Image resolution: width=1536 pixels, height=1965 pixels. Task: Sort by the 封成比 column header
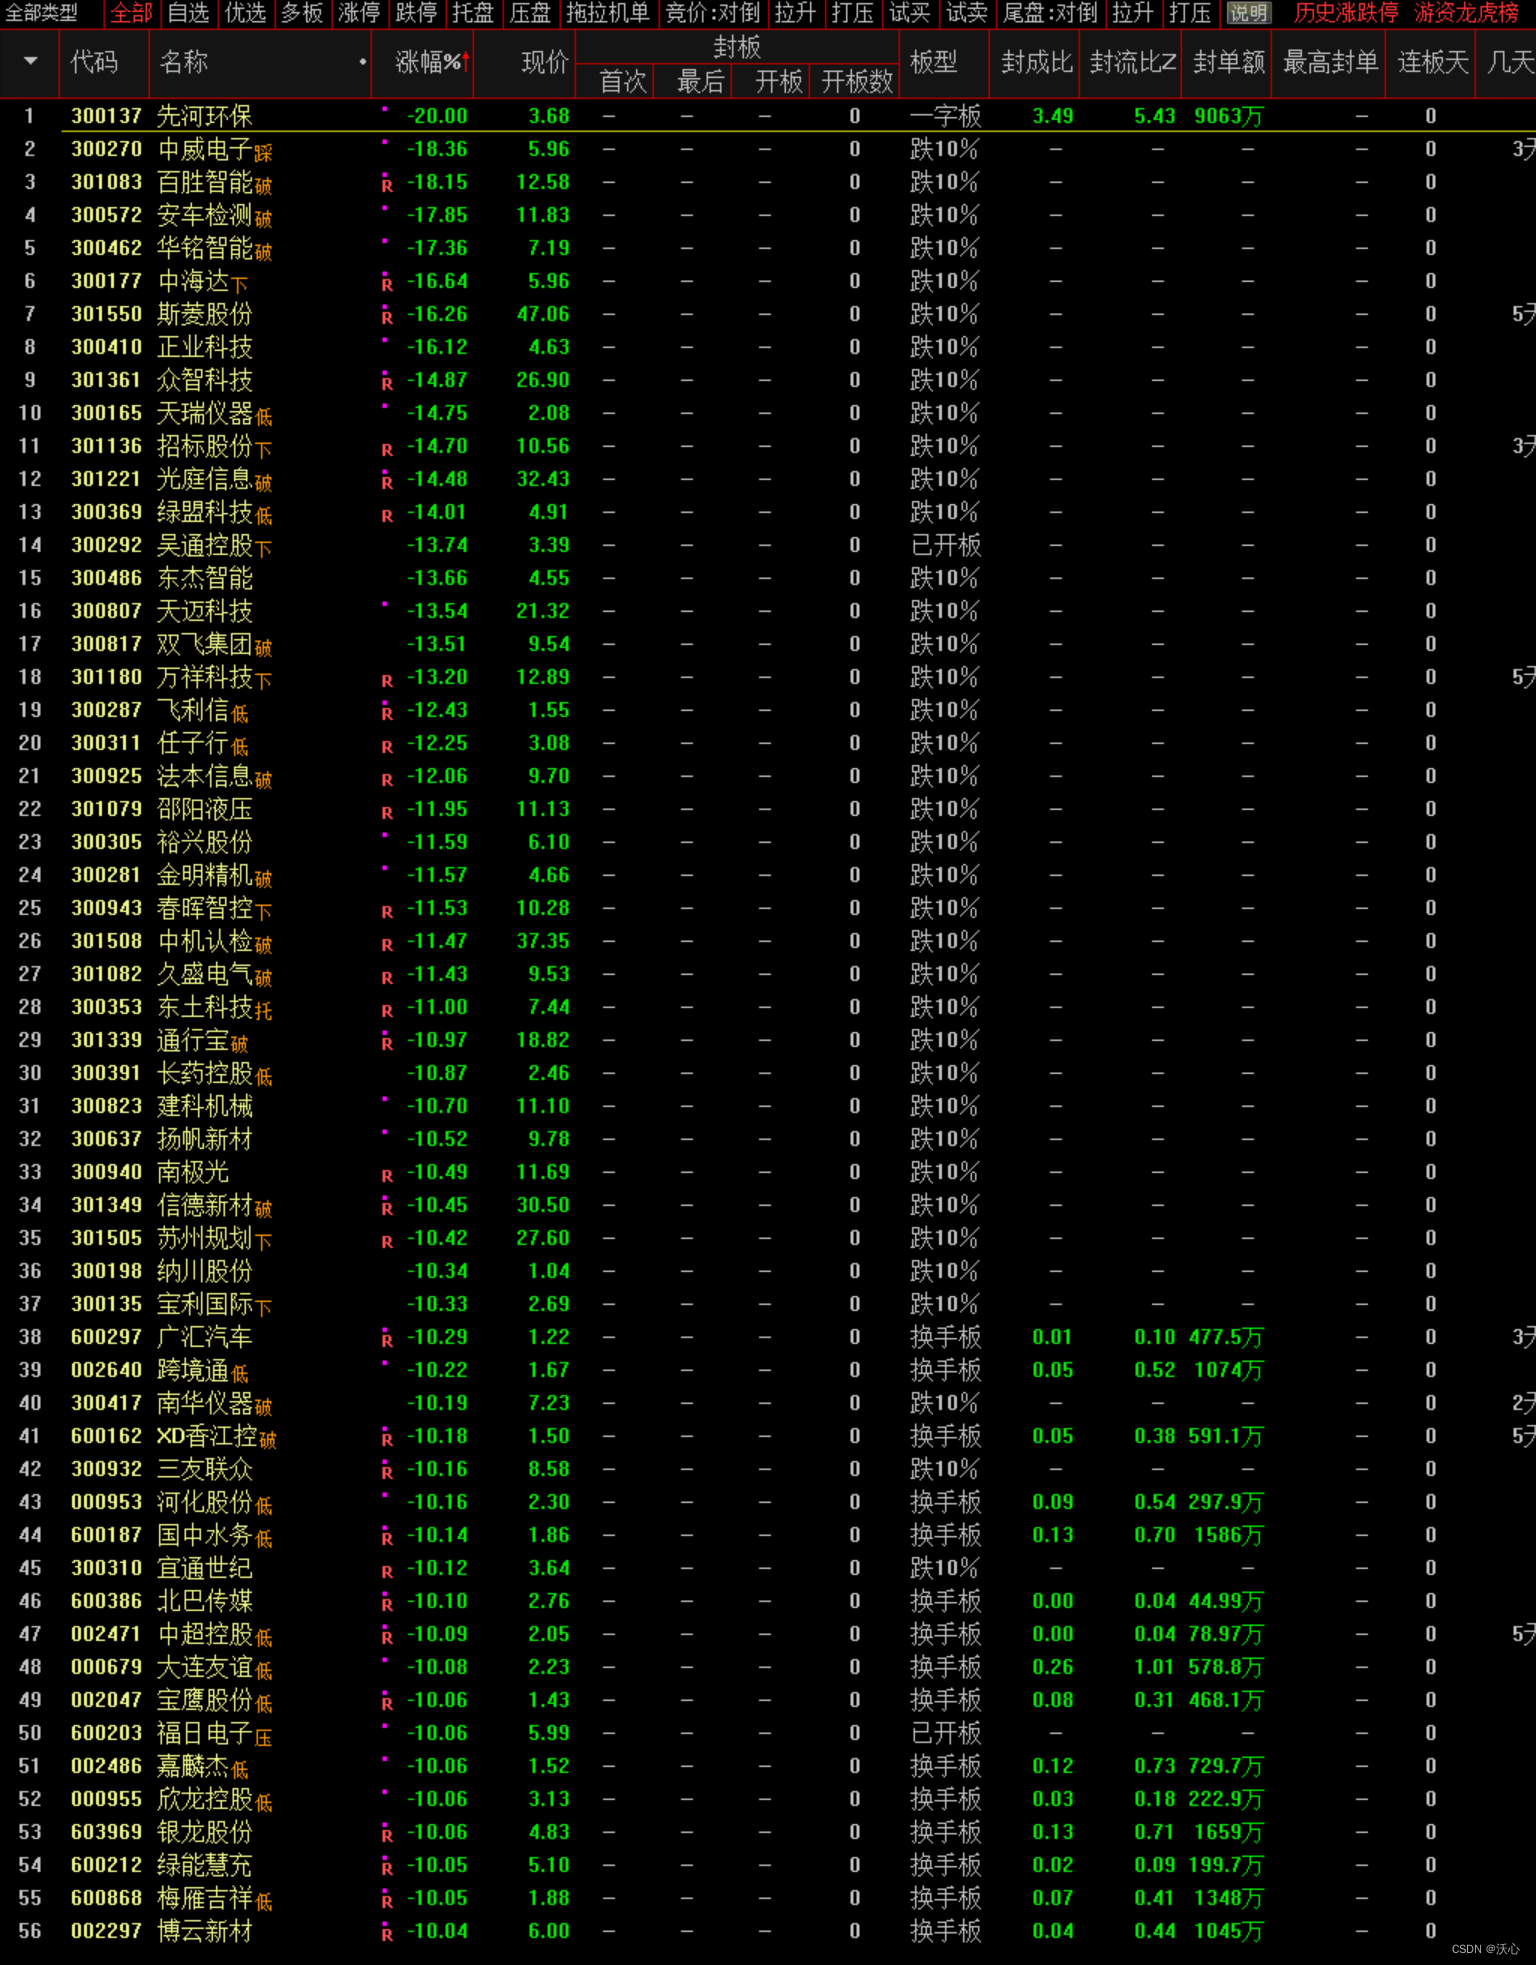pyautogui.click(x=1037, y=62)
